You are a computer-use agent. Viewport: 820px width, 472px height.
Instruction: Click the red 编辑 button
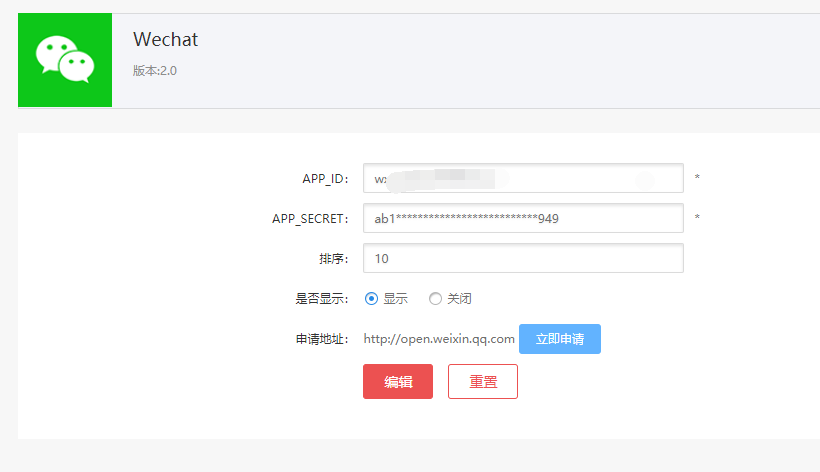(398, 382)
